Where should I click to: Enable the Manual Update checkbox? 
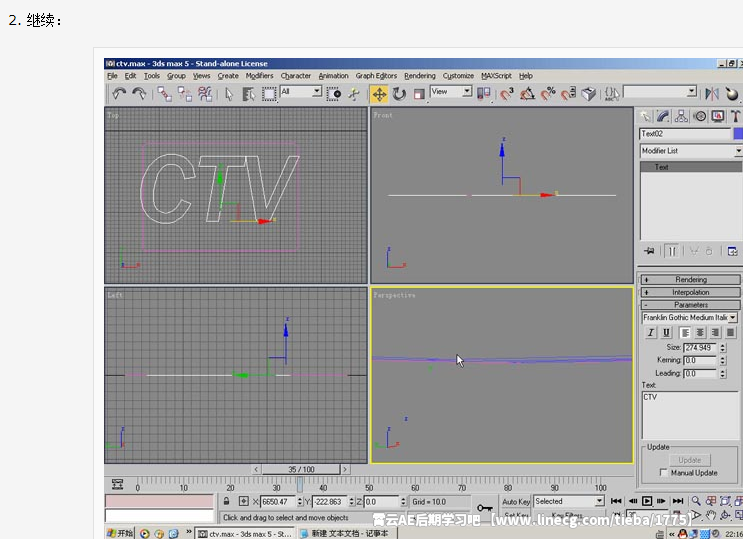(663, 473)
